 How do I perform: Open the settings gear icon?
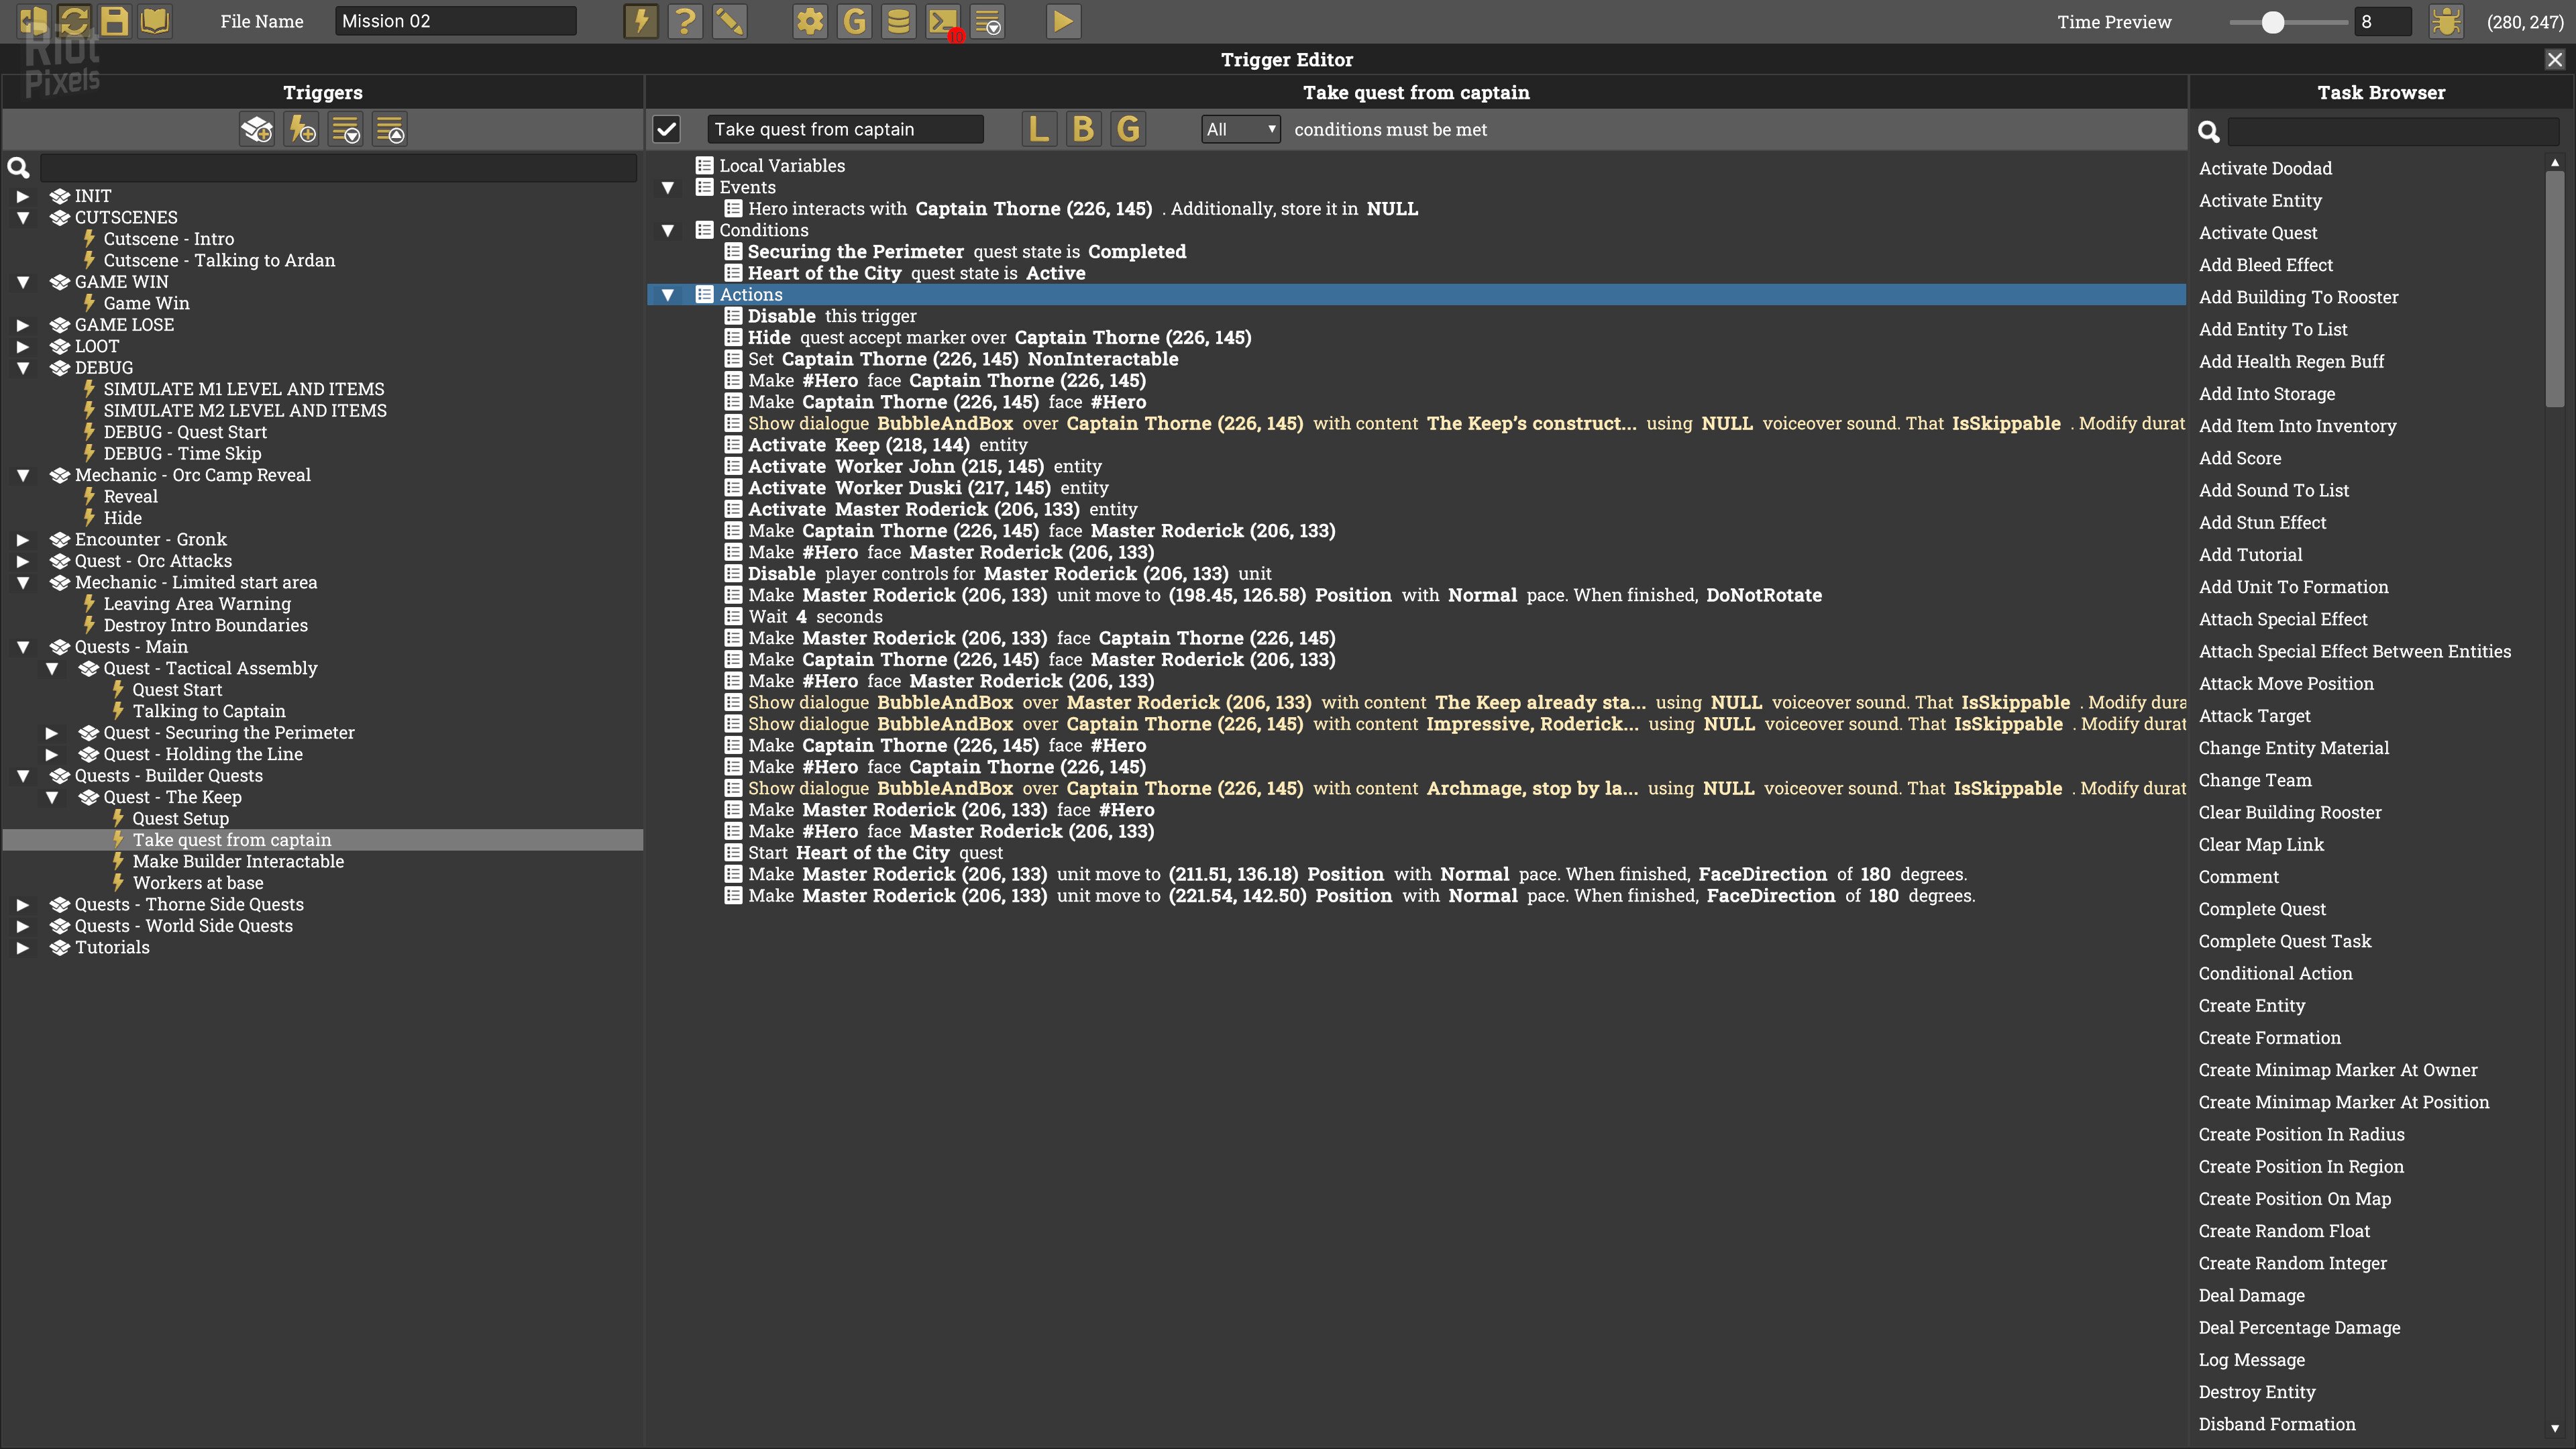810,21
